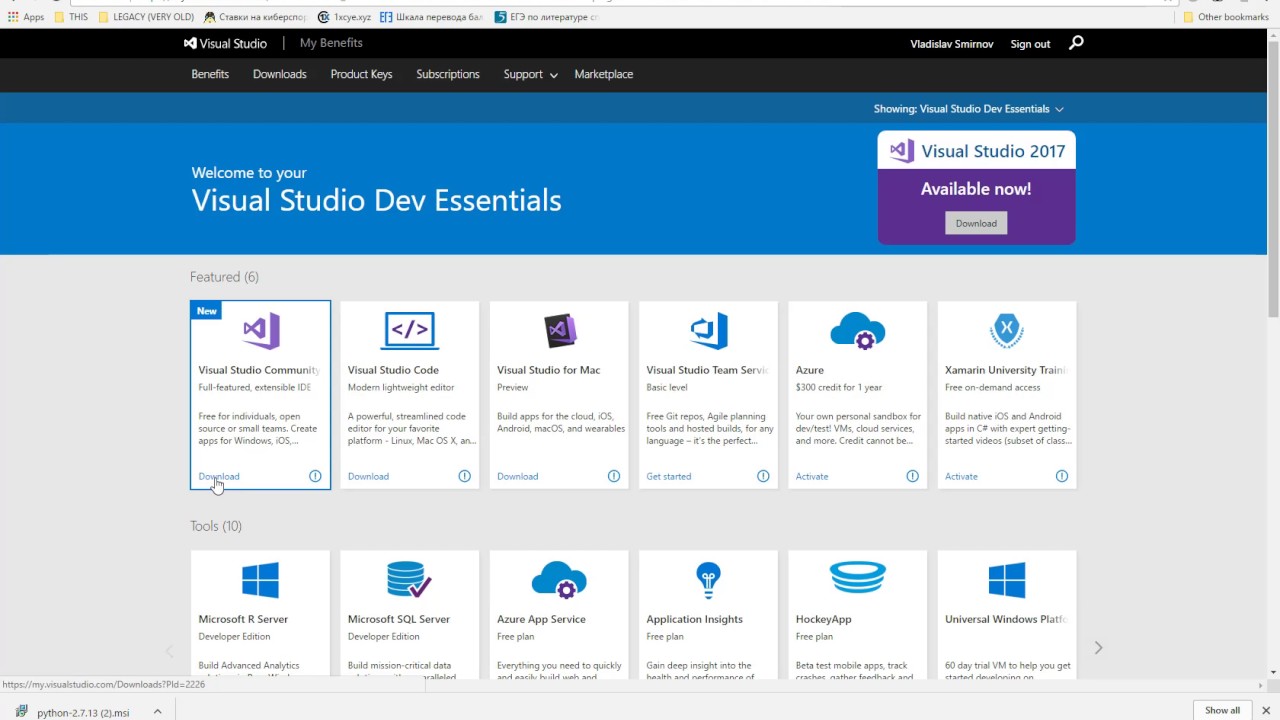Viewport: 1280px width, 720px height.
Task: Expand the Support dropdown menu
Action: 530,74
